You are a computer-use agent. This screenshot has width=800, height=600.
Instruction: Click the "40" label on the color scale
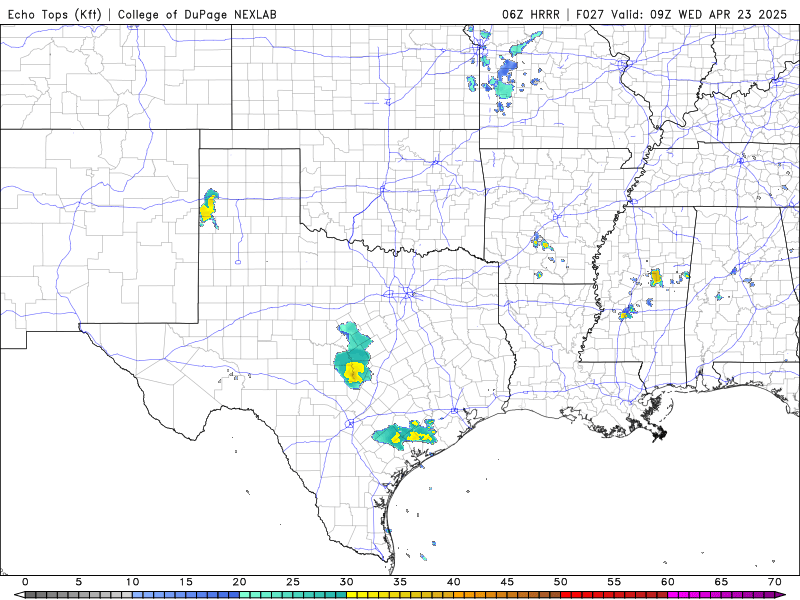pyautogui.click(x=454, y=582)
